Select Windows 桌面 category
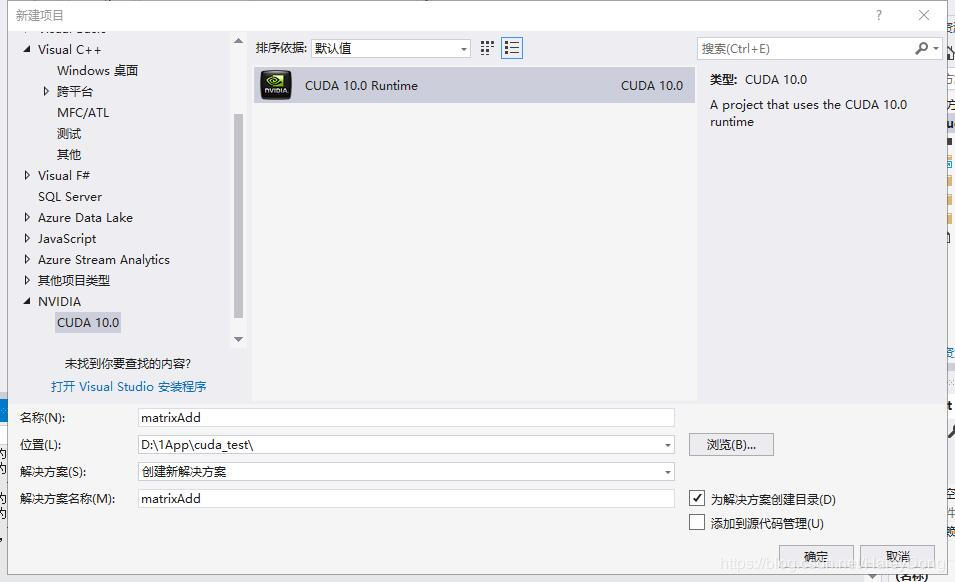Screen dimensions: 955x582 (x=97, y=71)
